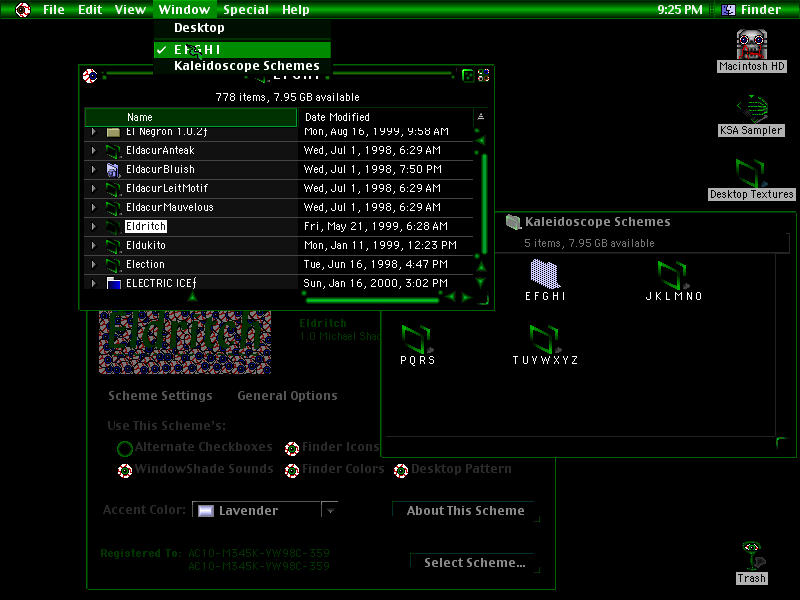
Task: Click the El Negron 1.0.2ƒ folder icon
Action: [x=113, y=132]
